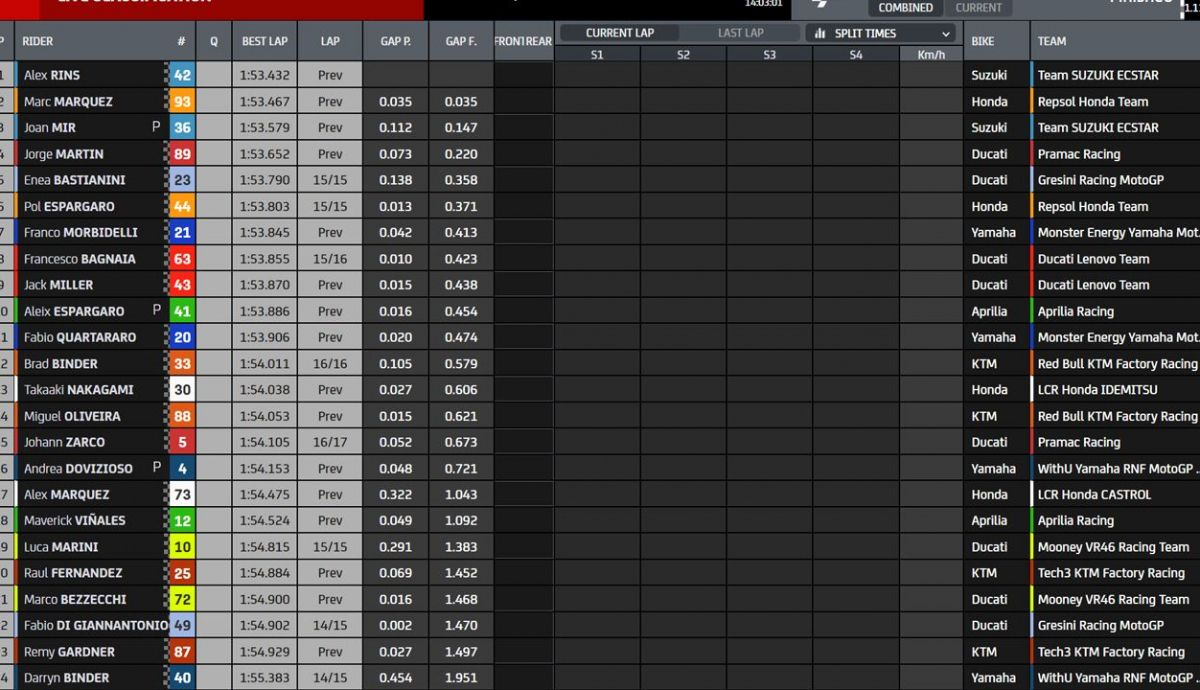The image size is (1200, 690).
Task: Sort by BEST LAP column header
Action: tap(265, 42)
